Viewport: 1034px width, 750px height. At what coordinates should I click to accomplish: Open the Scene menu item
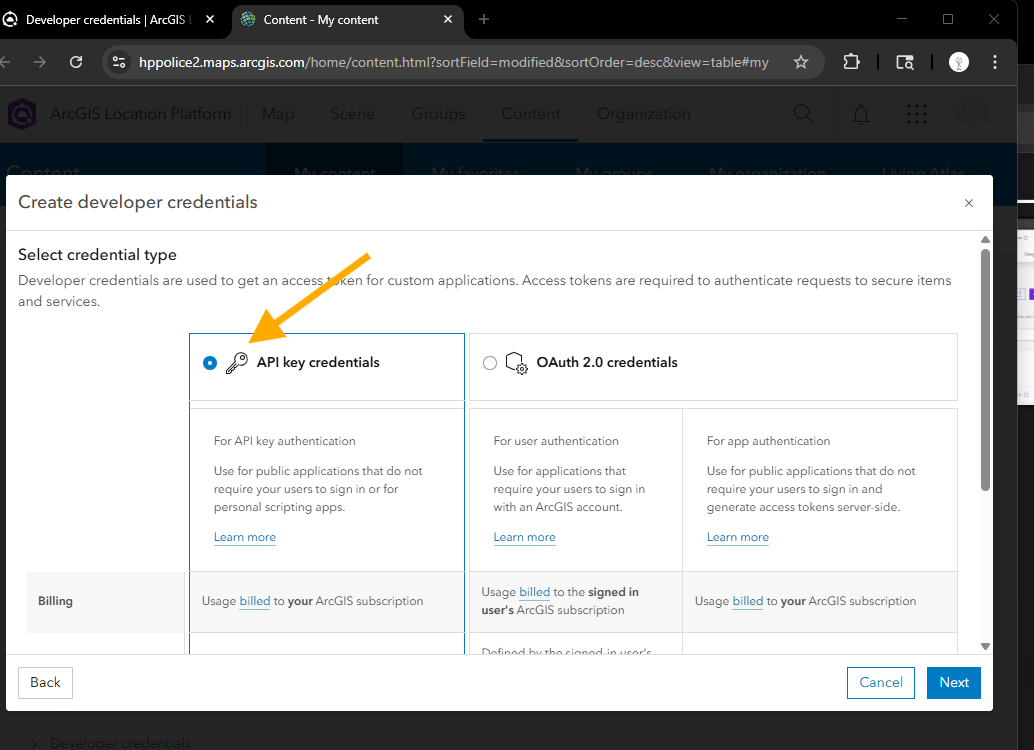pos(353,114)
